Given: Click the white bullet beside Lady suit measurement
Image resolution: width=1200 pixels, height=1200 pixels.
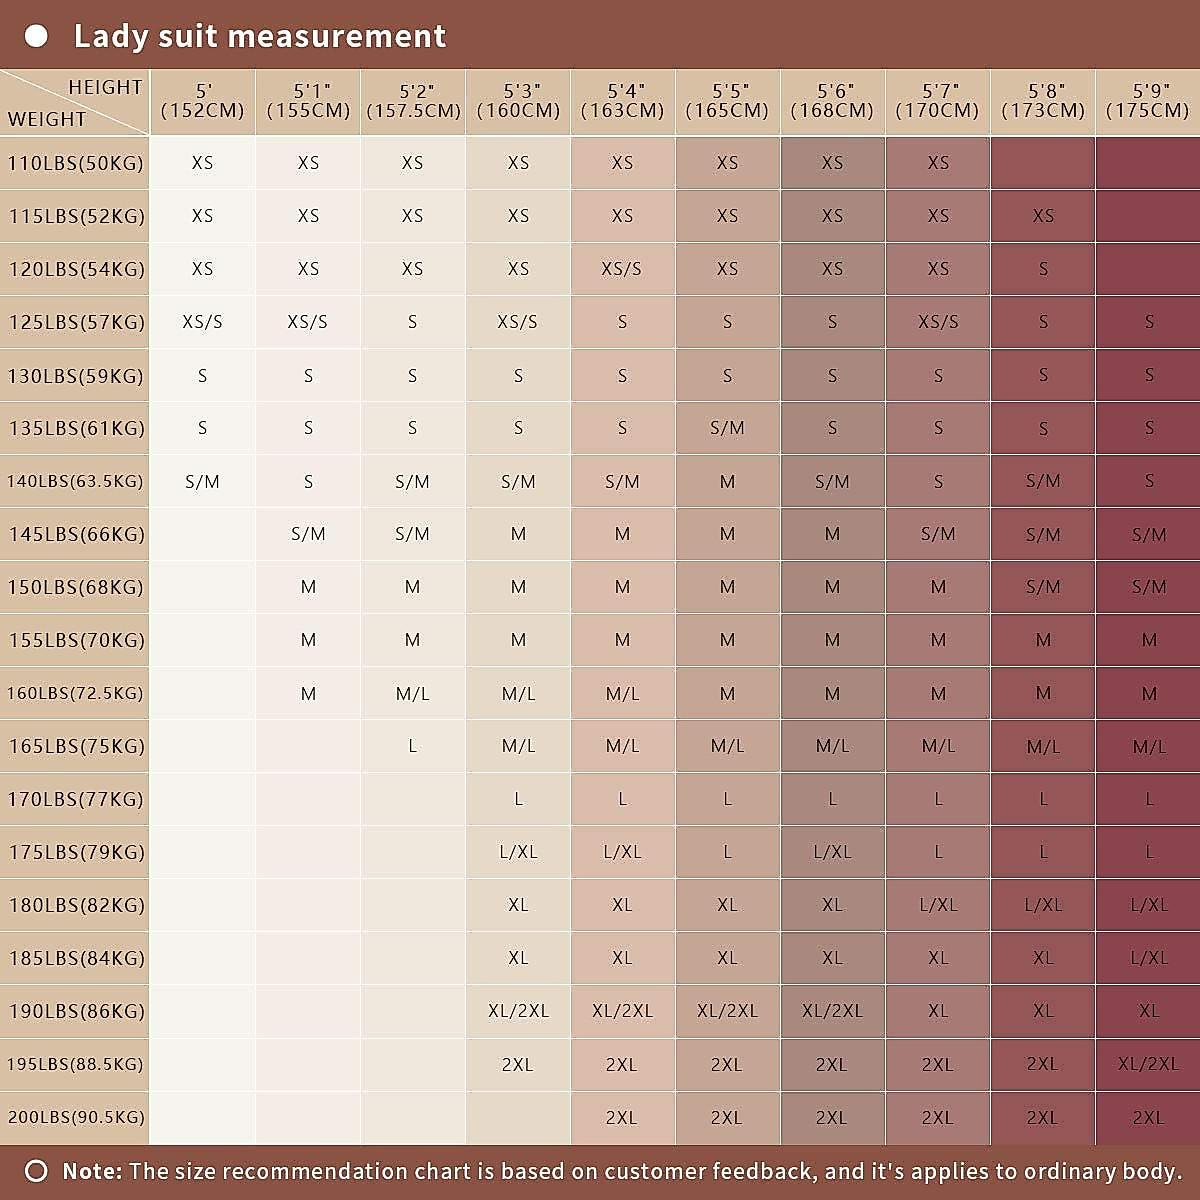Looking at the screenshot, I should pos(36,37).
